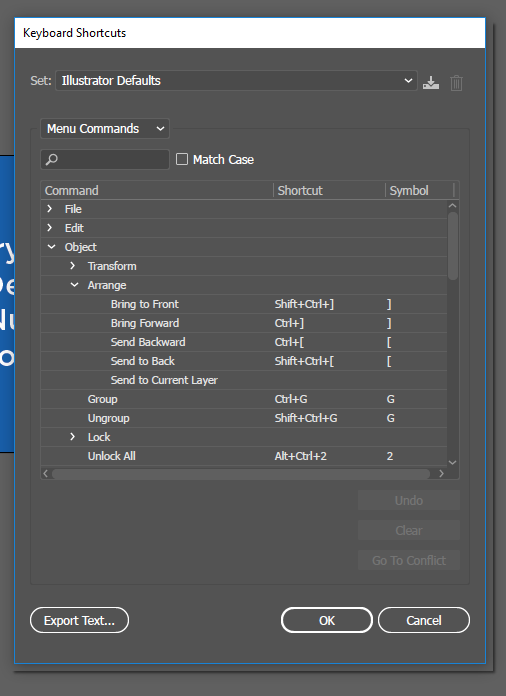
Task: Expand the Transform submenu
Action: 73,266
